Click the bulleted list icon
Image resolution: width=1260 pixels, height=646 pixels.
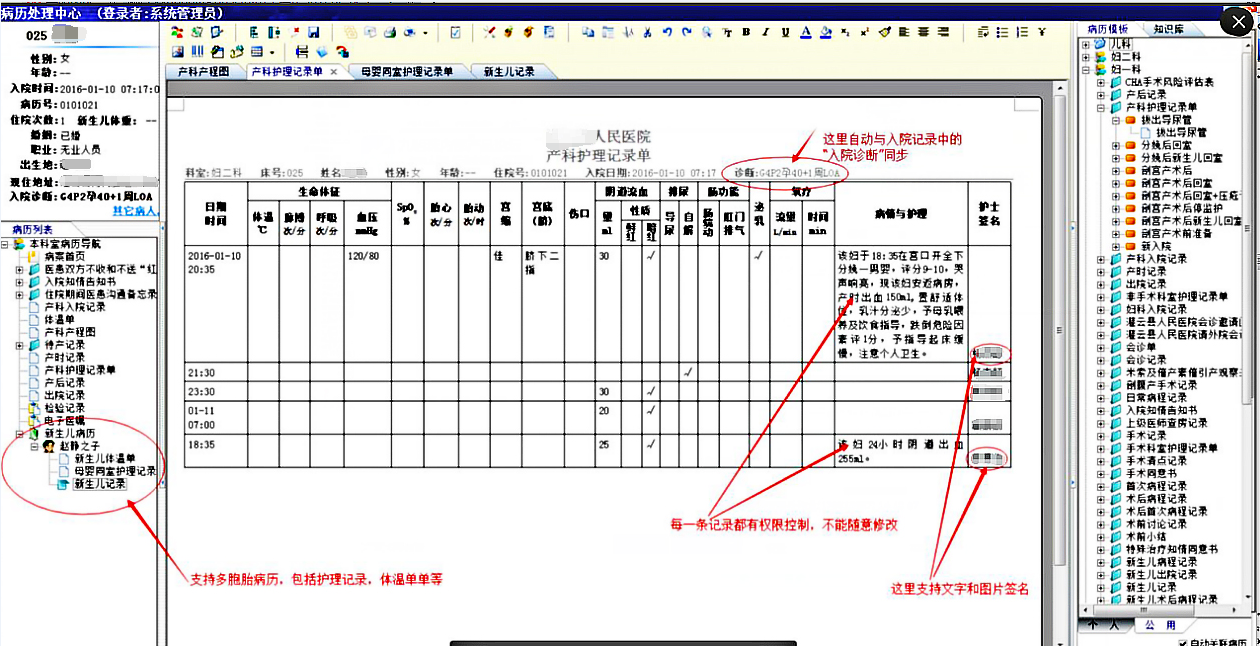coord(1002,32)
